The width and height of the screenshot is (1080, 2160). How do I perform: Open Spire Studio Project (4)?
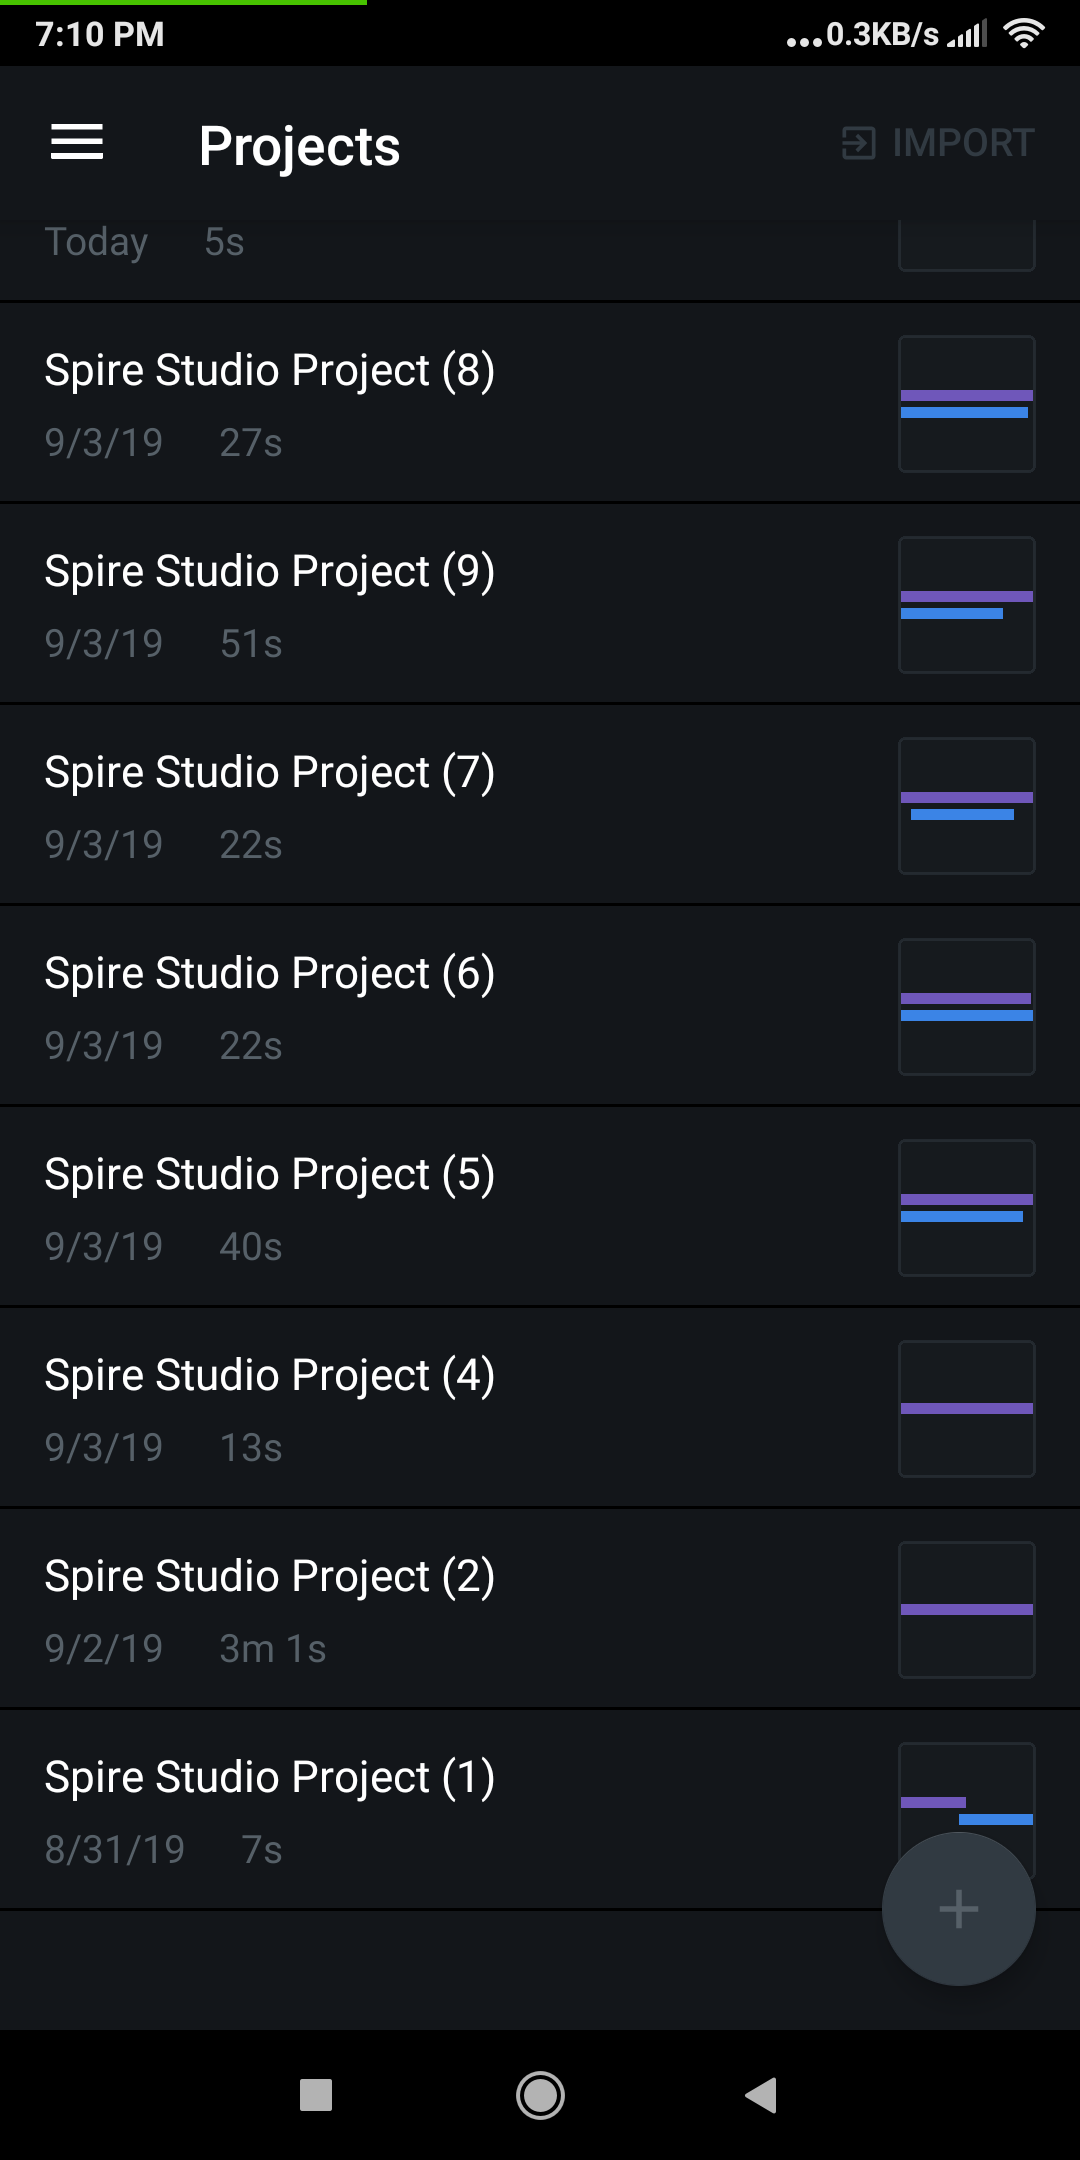pyautogui.click(x=270, y=1376)
